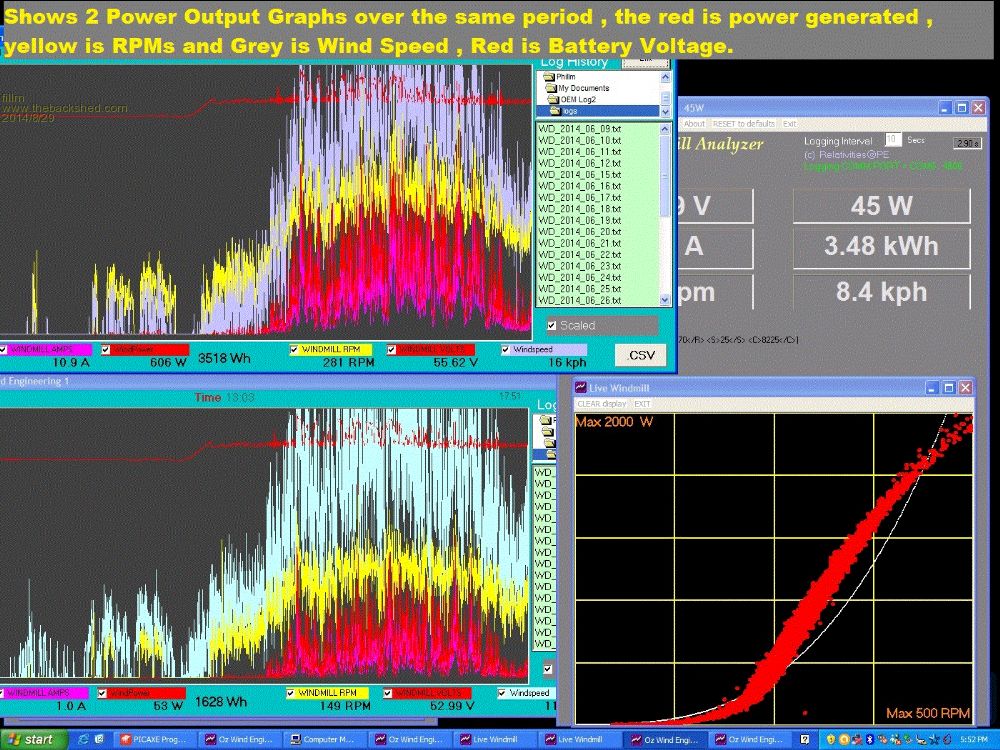1000x750 pixels.
Task: Click CLEAR display in Live Windmill
Action: coord(602,403)
